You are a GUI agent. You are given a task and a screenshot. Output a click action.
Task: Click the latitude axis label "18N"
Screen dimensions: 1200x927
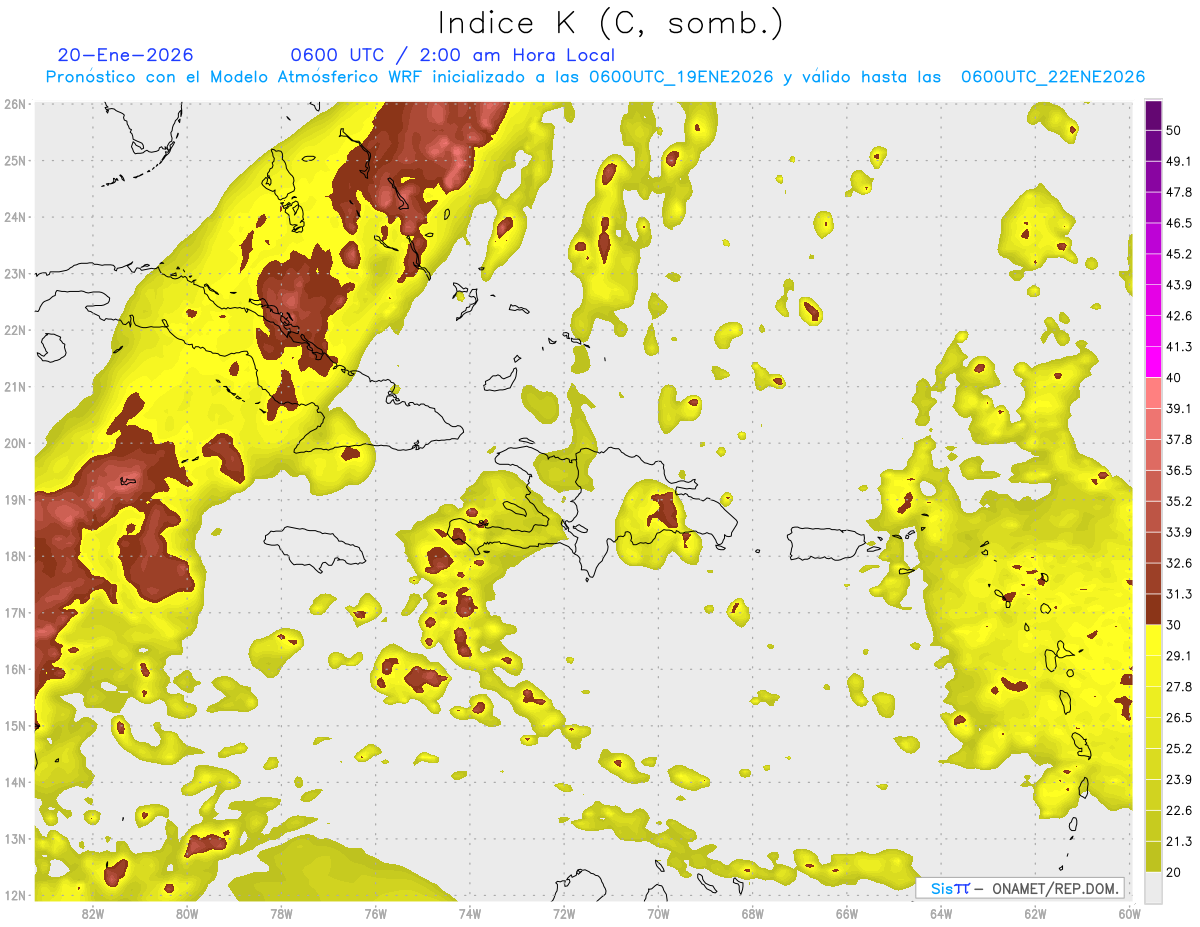coord(15,556)
